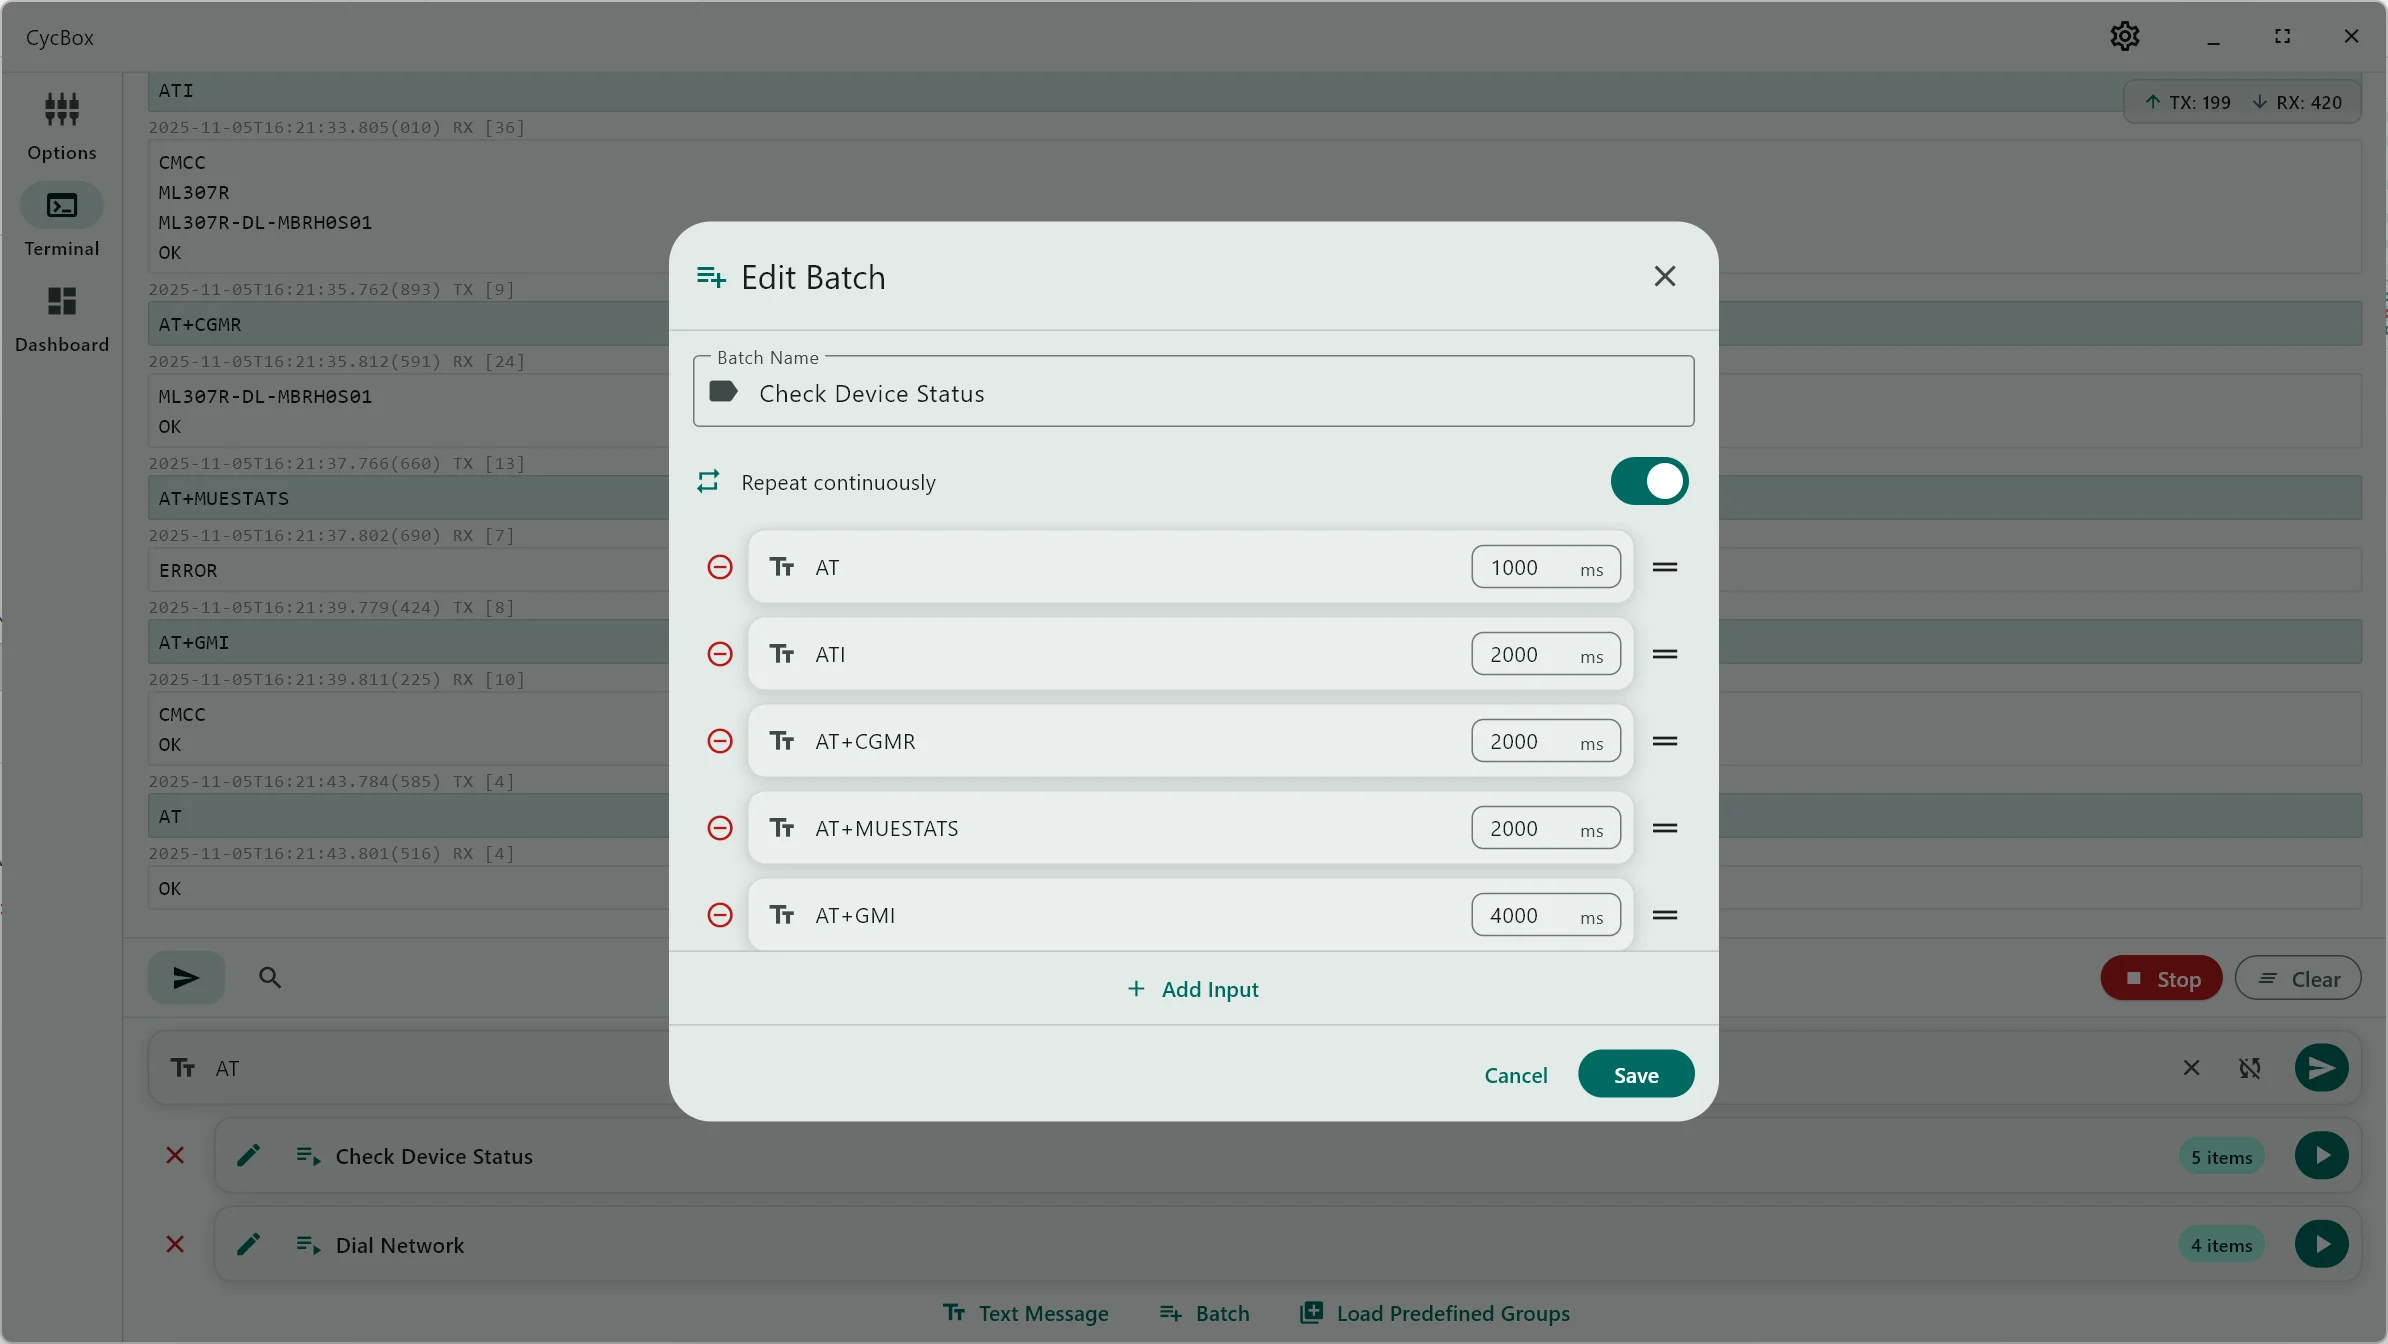Cancel editing the batch
Image resolution: width=2388 pixels, height=1344 pixels.
pyautogui.click(x=1515, y=1075)
